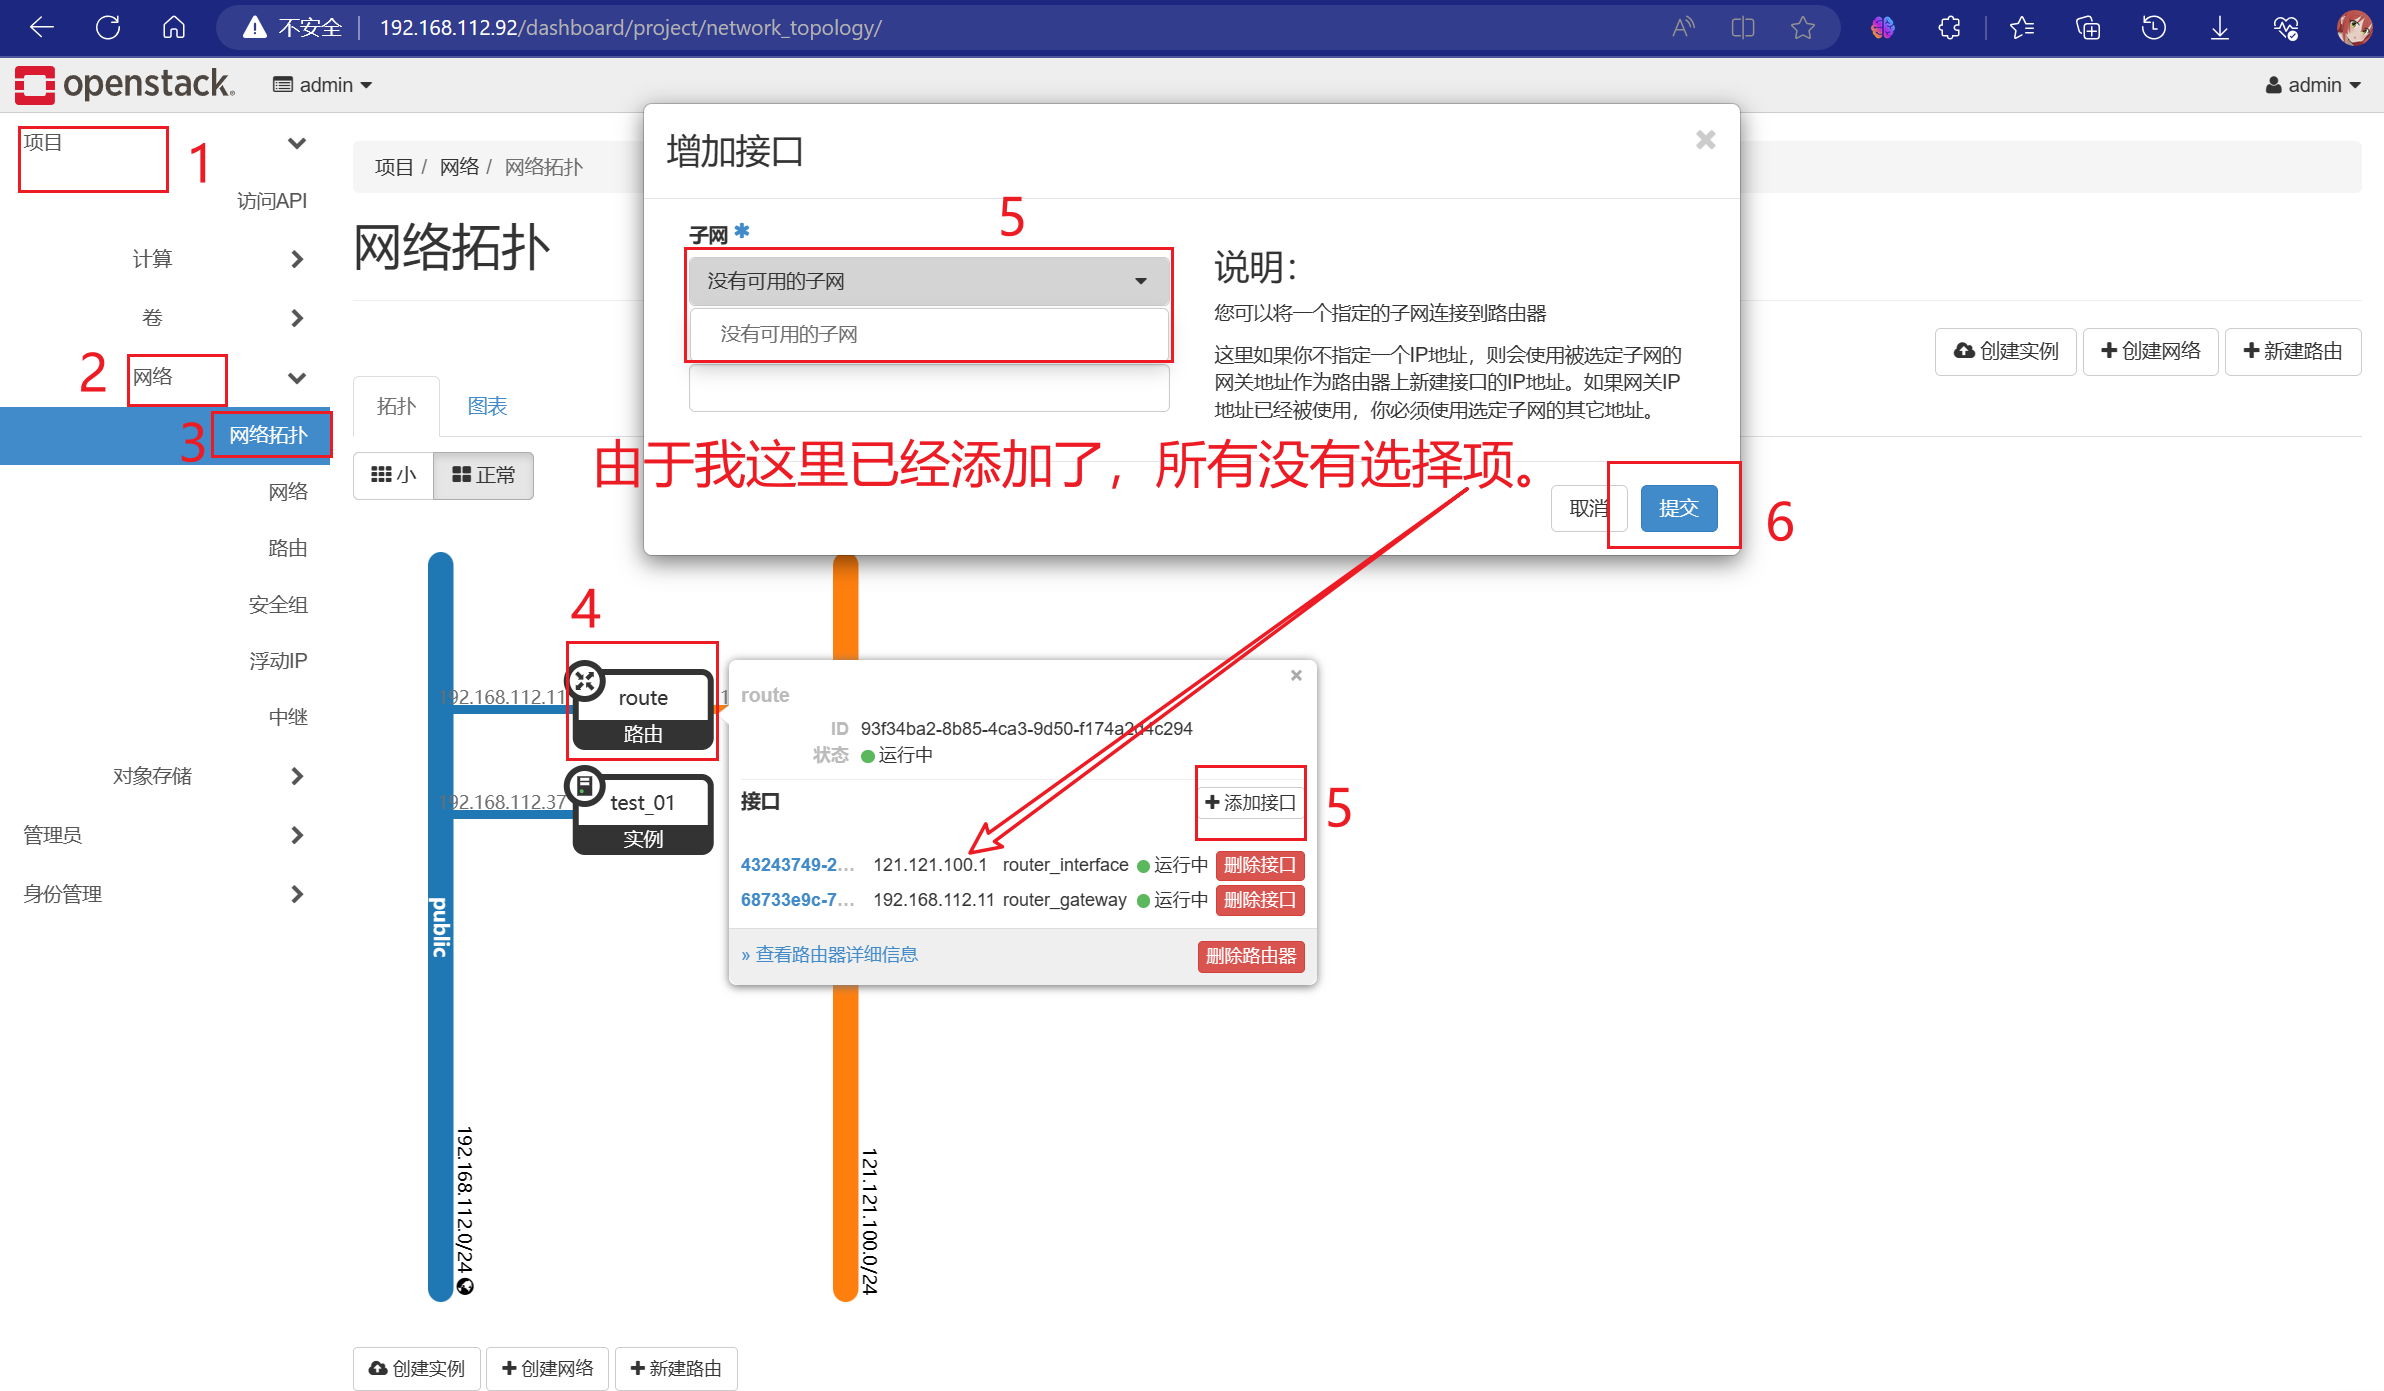The image size is (2384, 1391).
Task: Open the Security Groups sidebar item
Action: tap(278, 604)
